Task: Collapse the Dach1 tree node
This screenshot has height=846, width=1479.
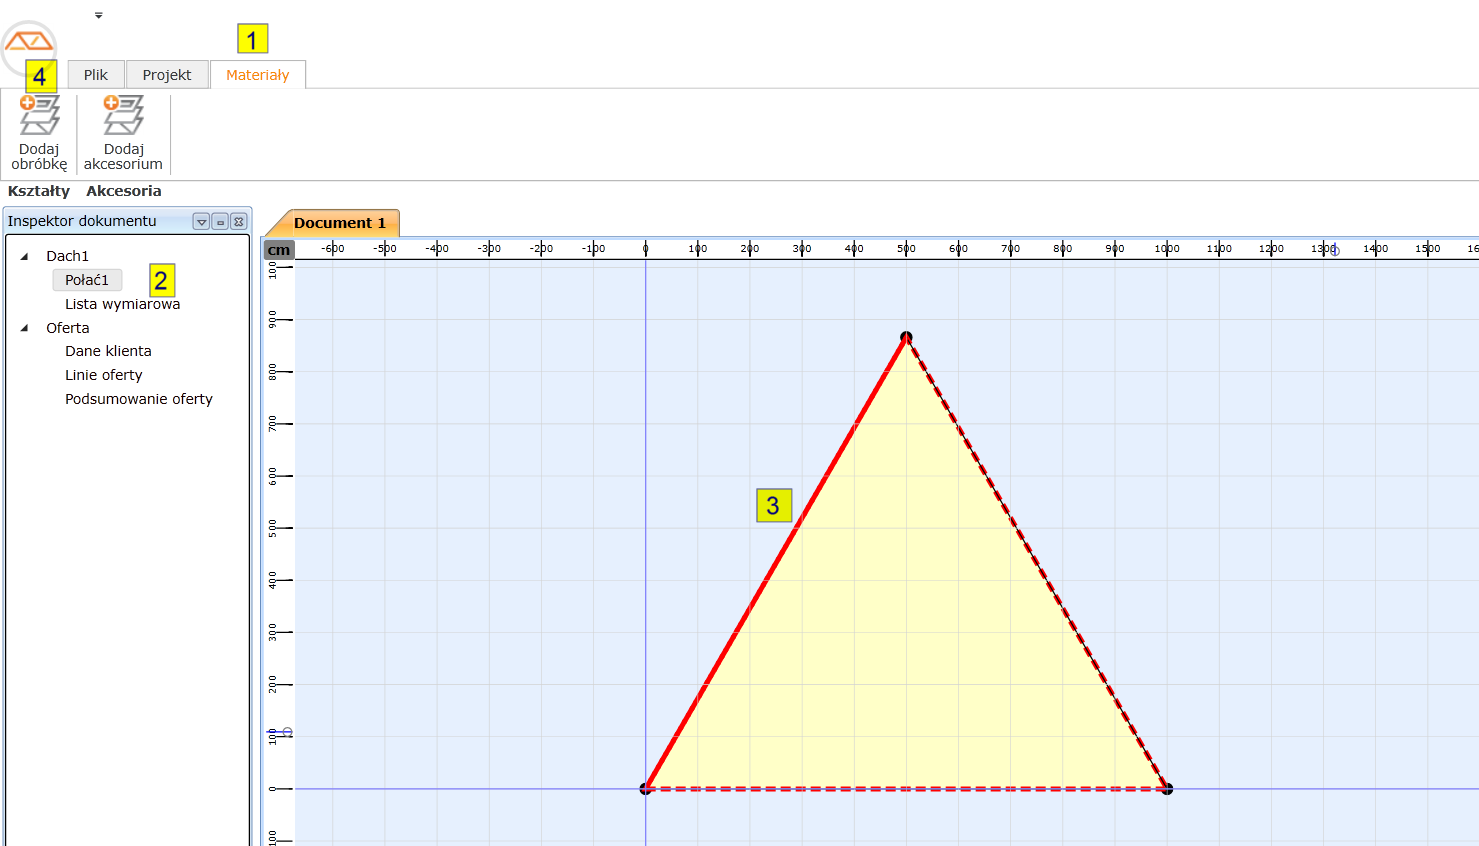Action: tap(25, 256)
